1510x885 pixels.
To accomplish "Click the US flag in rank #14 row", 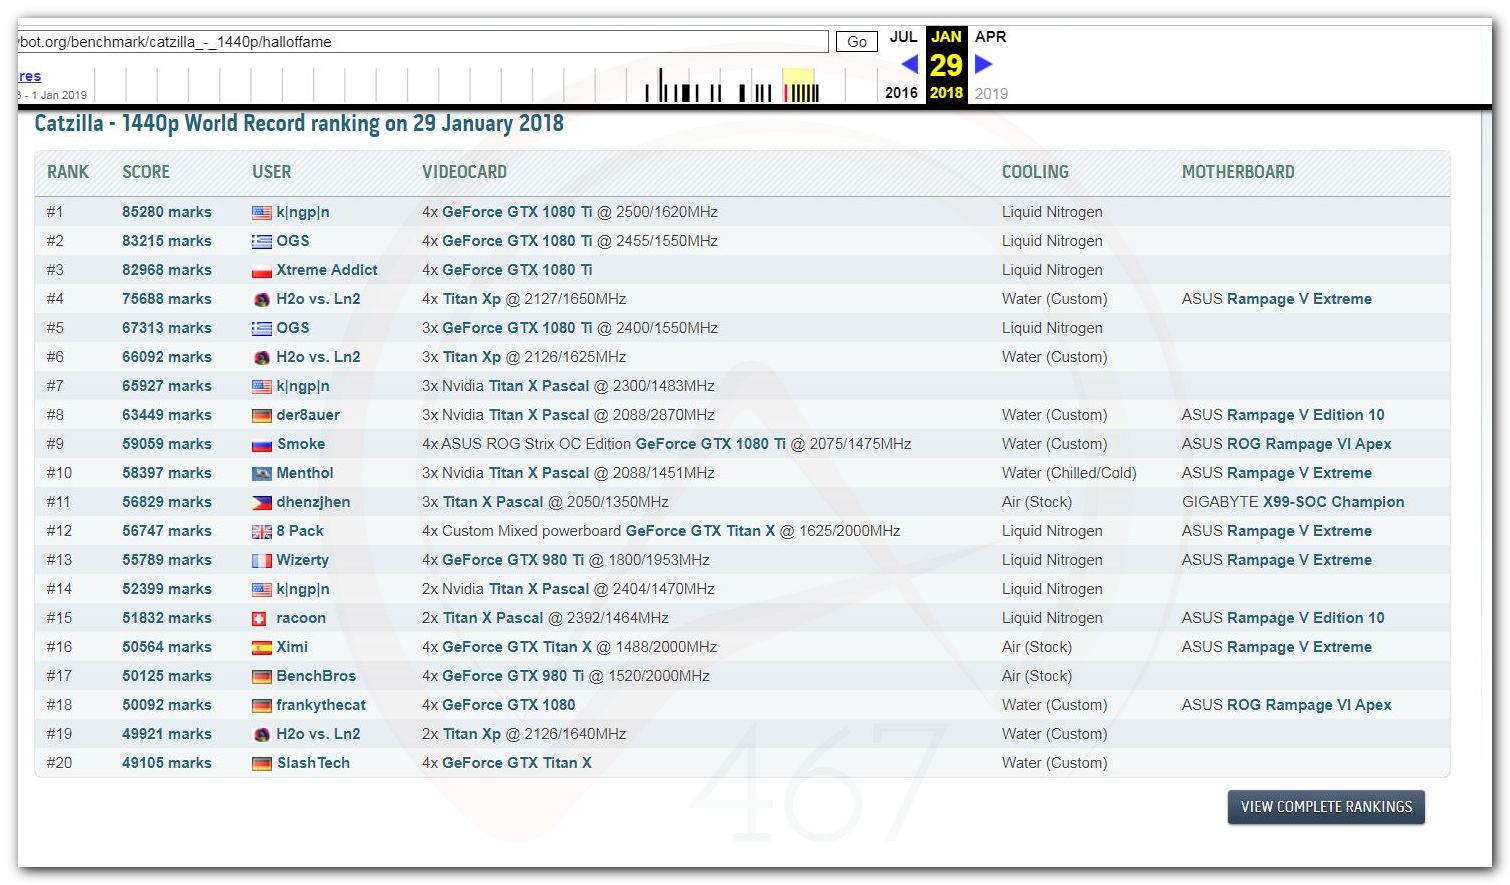I will pos(262,590).
